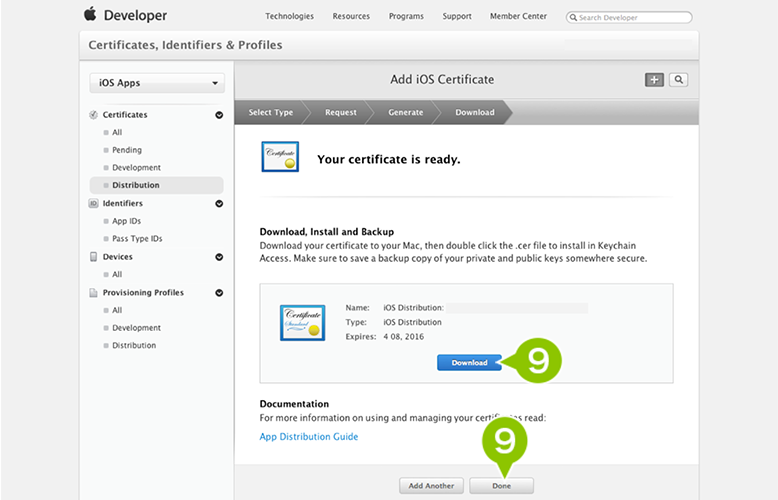Click the Certificates section seal icon
Image resolution: width=778 pixels, height=500 pixels.
point(93,115)
